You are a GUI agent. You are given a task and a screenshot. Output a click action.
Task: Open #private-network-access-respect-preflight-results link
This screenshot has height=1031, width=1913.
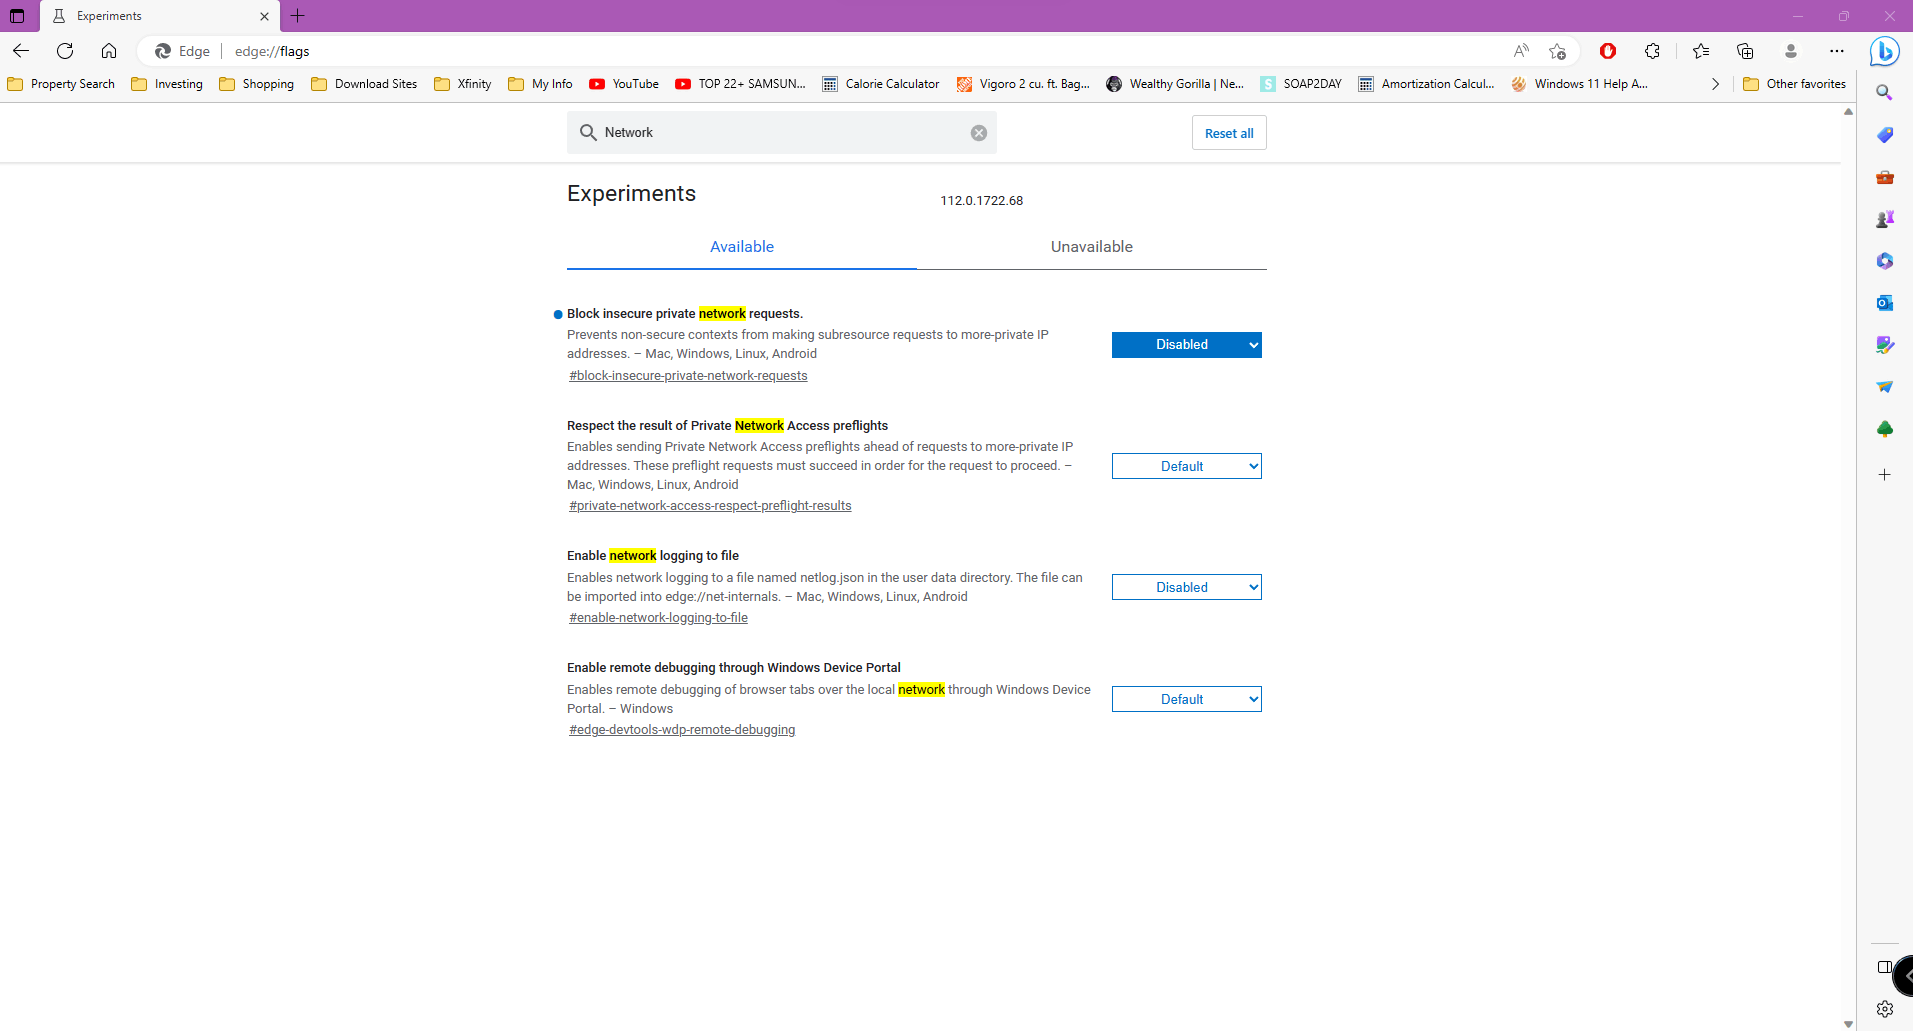coord(710,506)
